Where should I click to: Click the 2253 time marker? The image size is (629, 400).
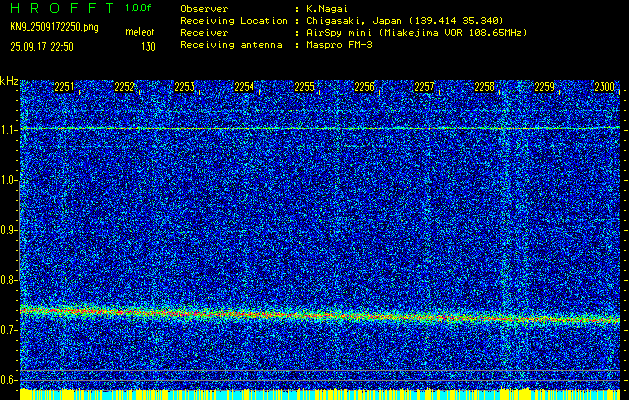point(184,87)
